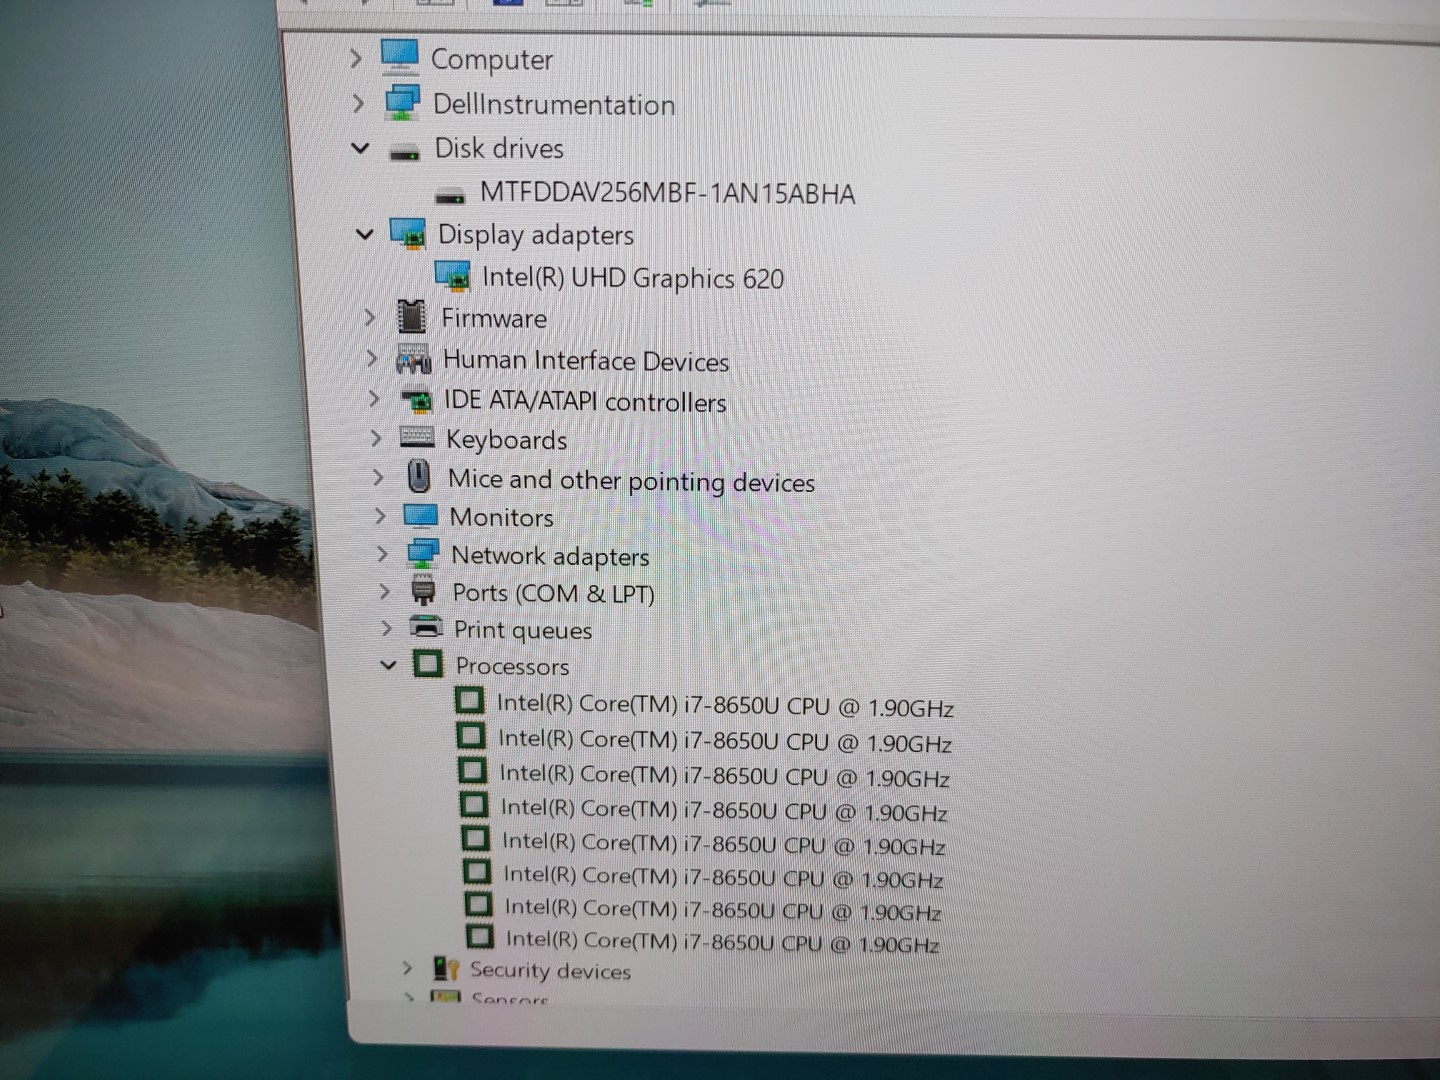
Task: Select the Display adapters label
Action: (x=536, y=235)
